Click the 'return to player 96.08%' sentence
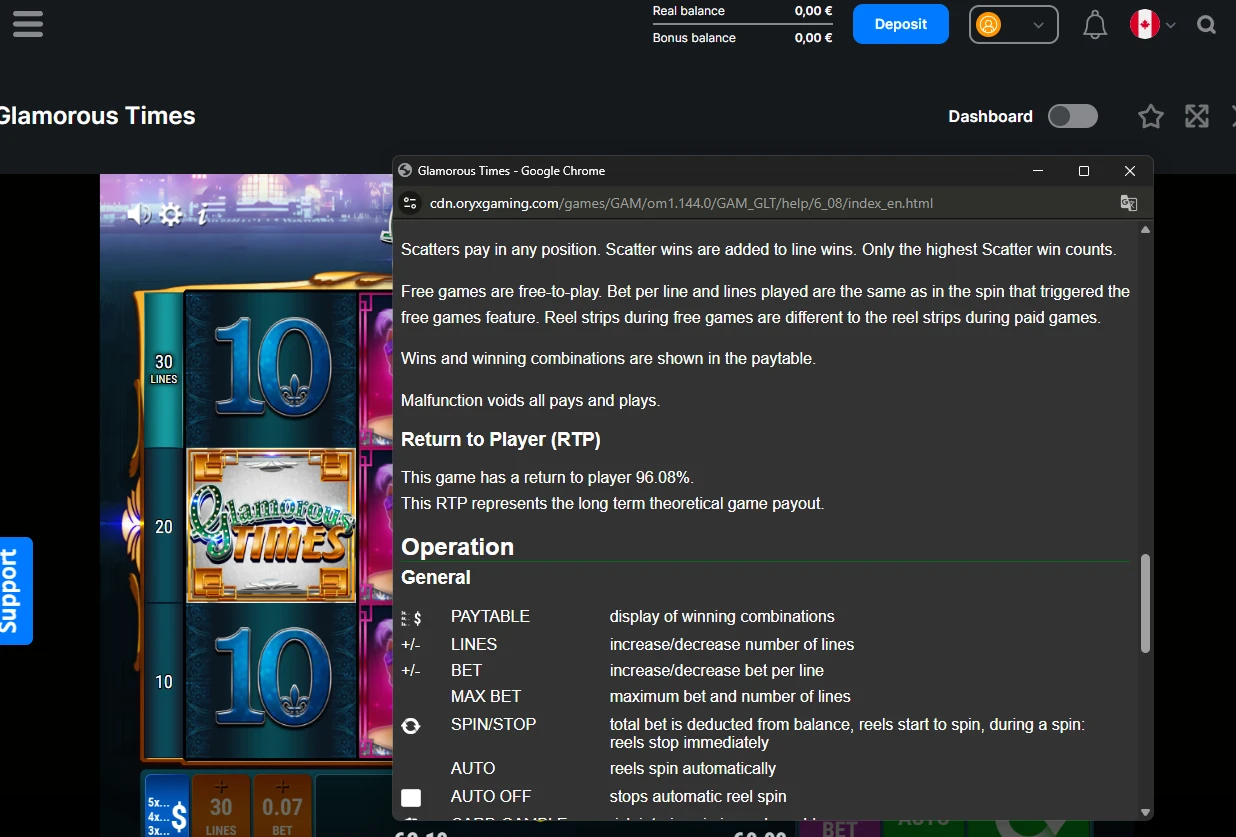The width and height of the screenshot is (1236, 837). (548, 478)
